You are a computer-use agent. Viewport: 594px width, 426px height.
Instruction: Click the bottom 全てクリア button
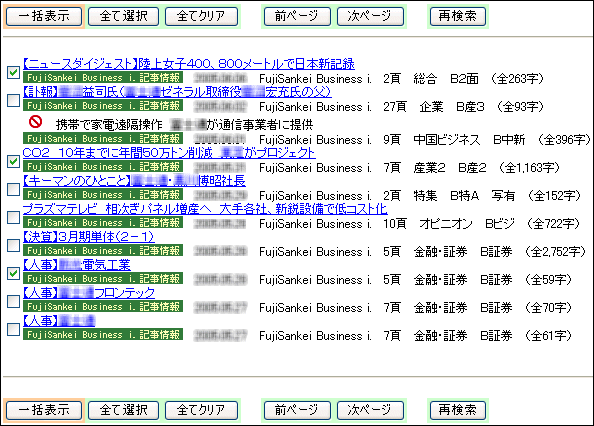[x=201, y=410]
